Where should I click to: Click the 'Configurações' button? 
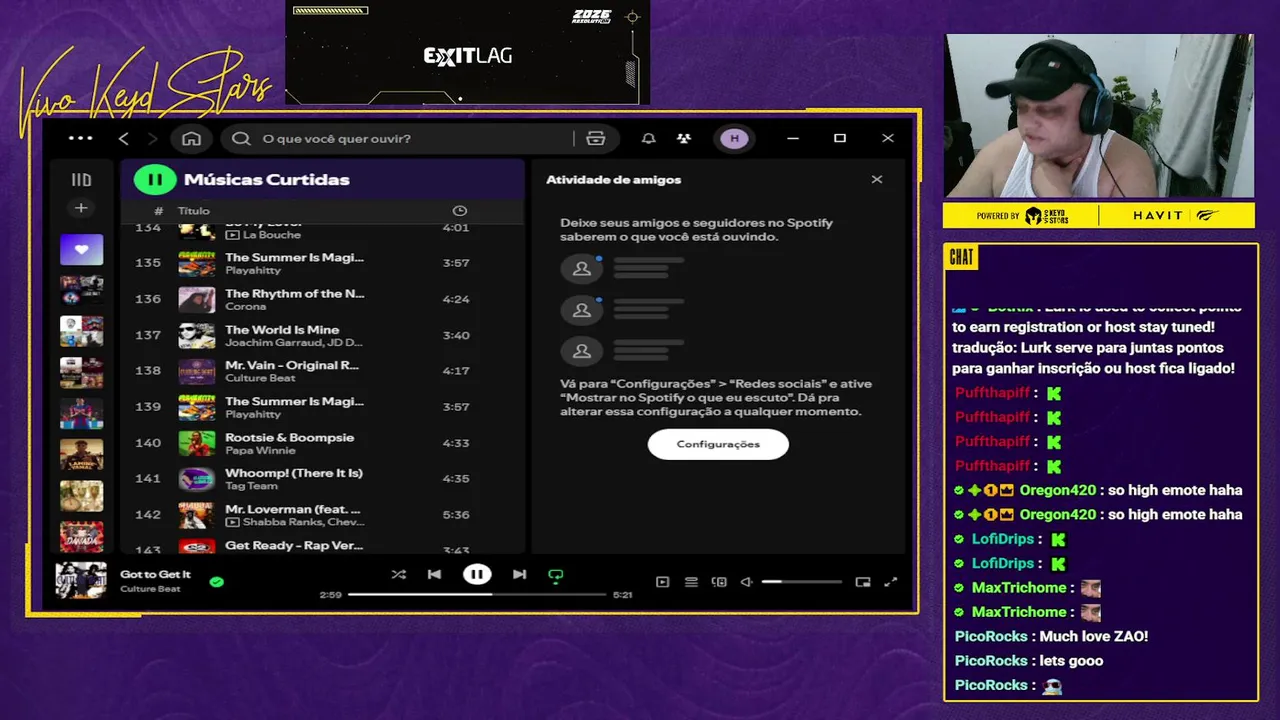(718, 444)
